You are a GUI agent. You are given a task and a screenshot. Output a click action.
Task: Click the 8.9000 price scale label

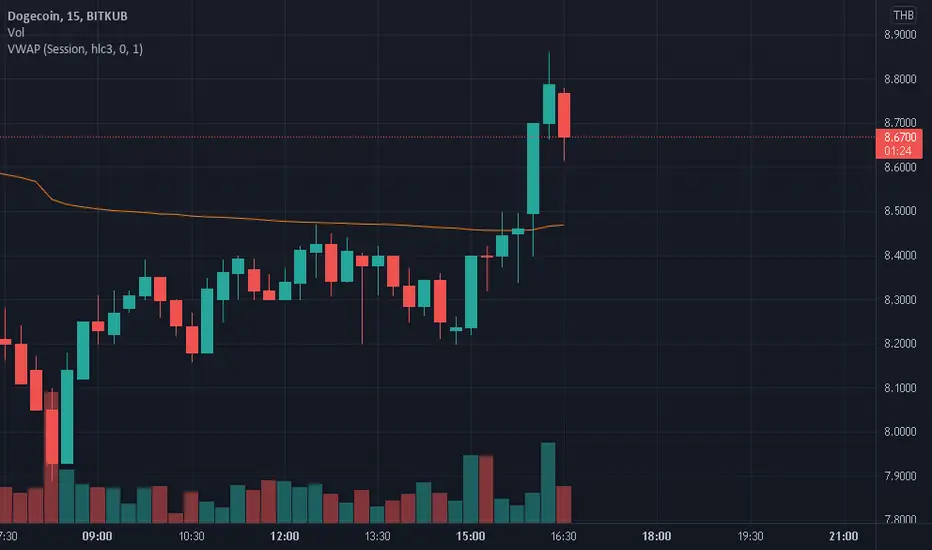click(x=900, y=35)
